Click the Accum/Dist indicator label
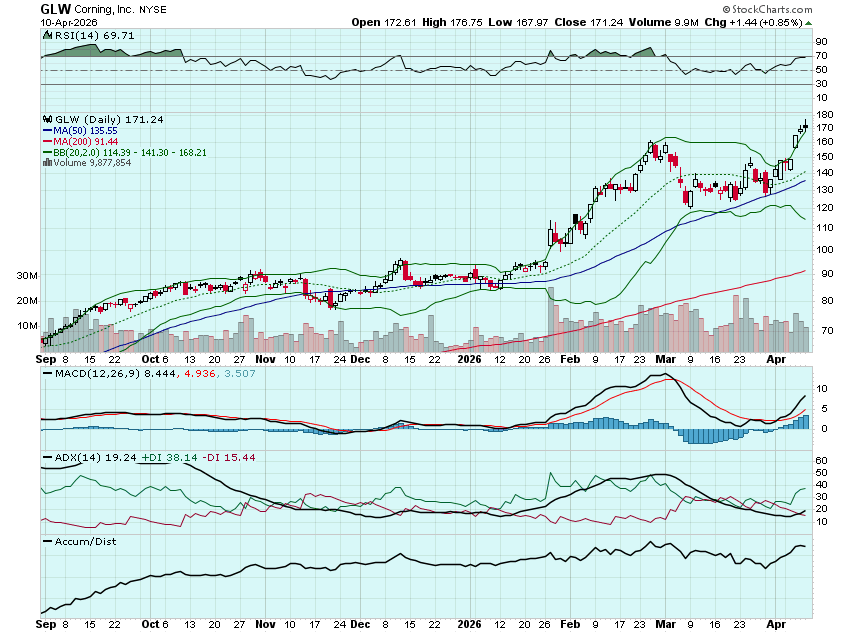The height and width of the screenshot is (633, 850). pos(85,542)
